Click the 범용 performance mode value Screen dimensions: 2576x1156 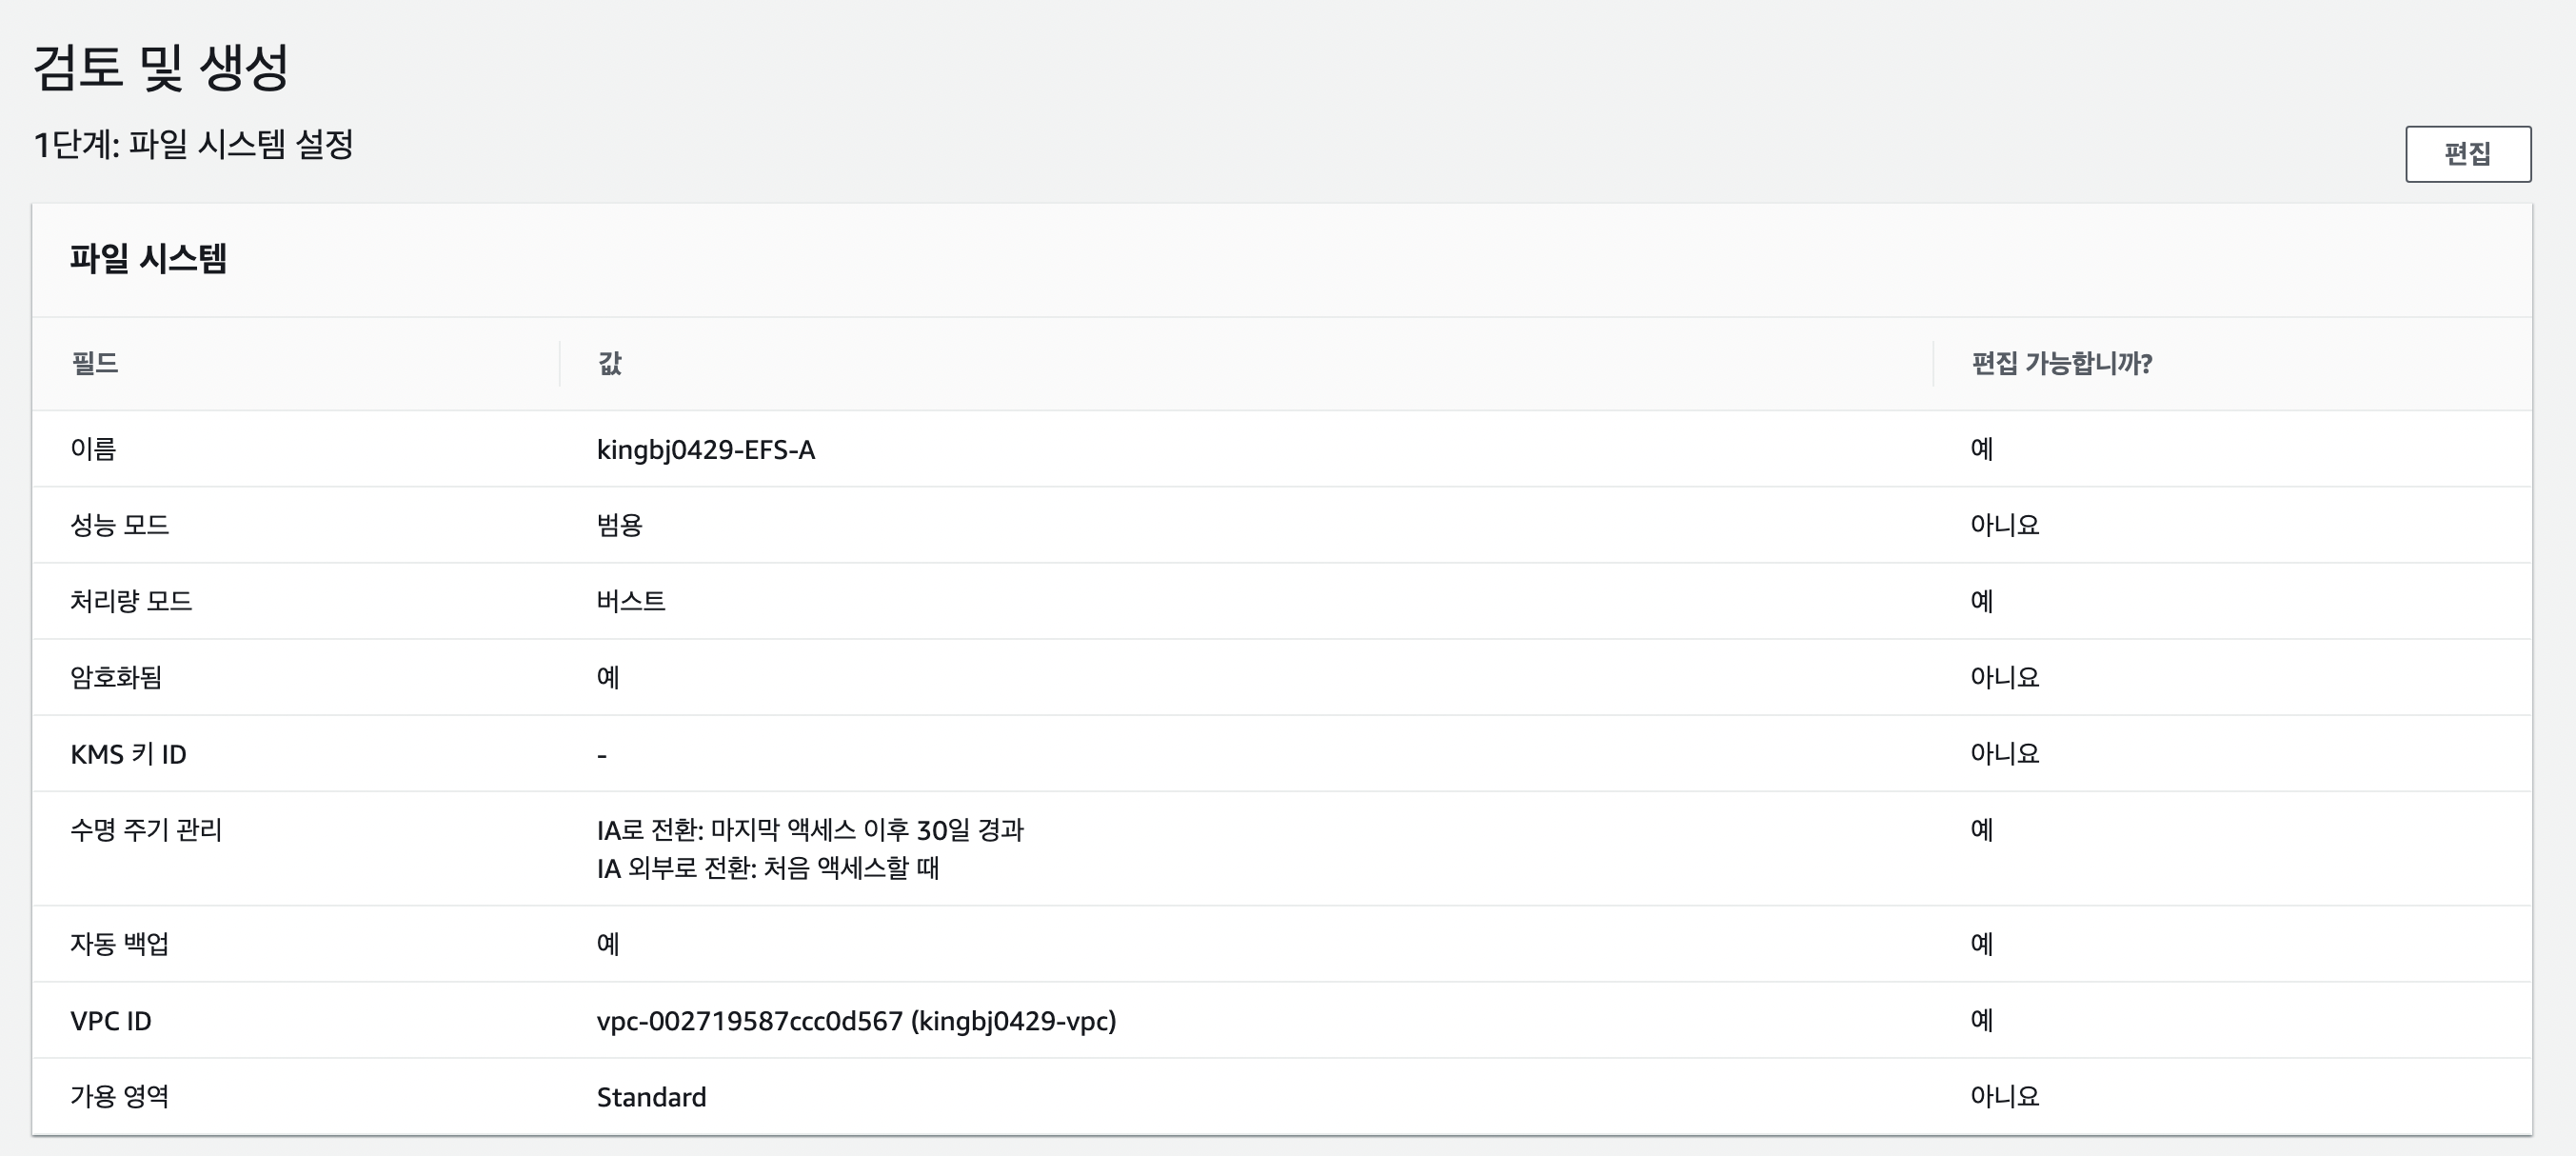619,525
